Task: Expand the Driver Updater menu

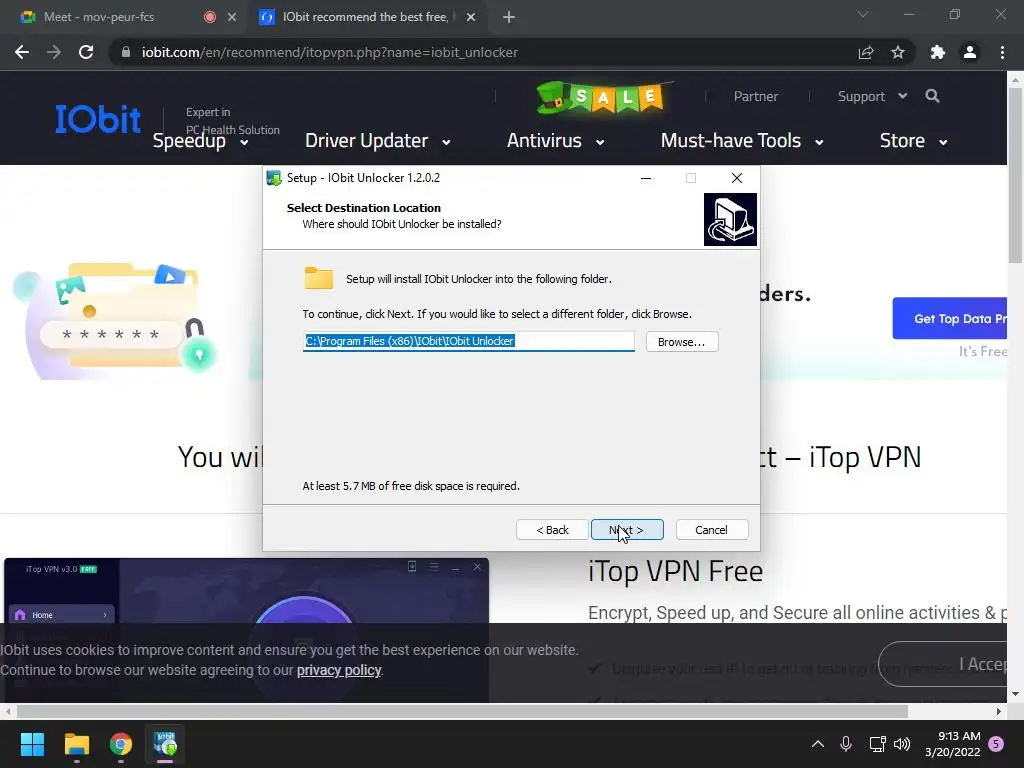Action: [x=377, y=141]
